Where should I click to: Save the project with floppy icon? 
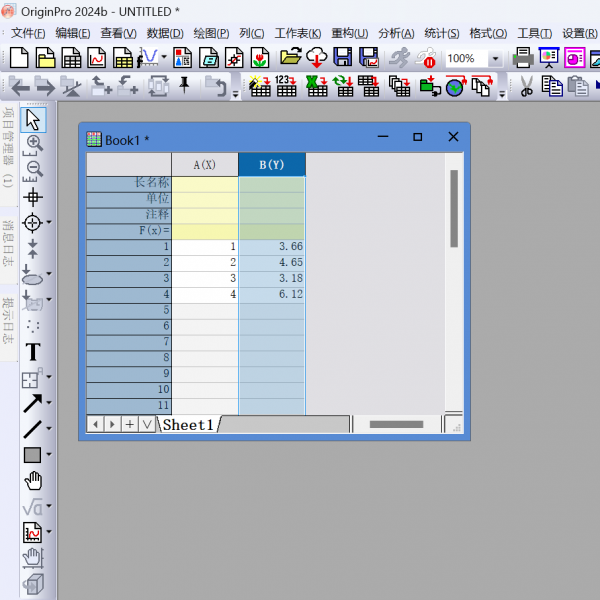pos(342,57)
